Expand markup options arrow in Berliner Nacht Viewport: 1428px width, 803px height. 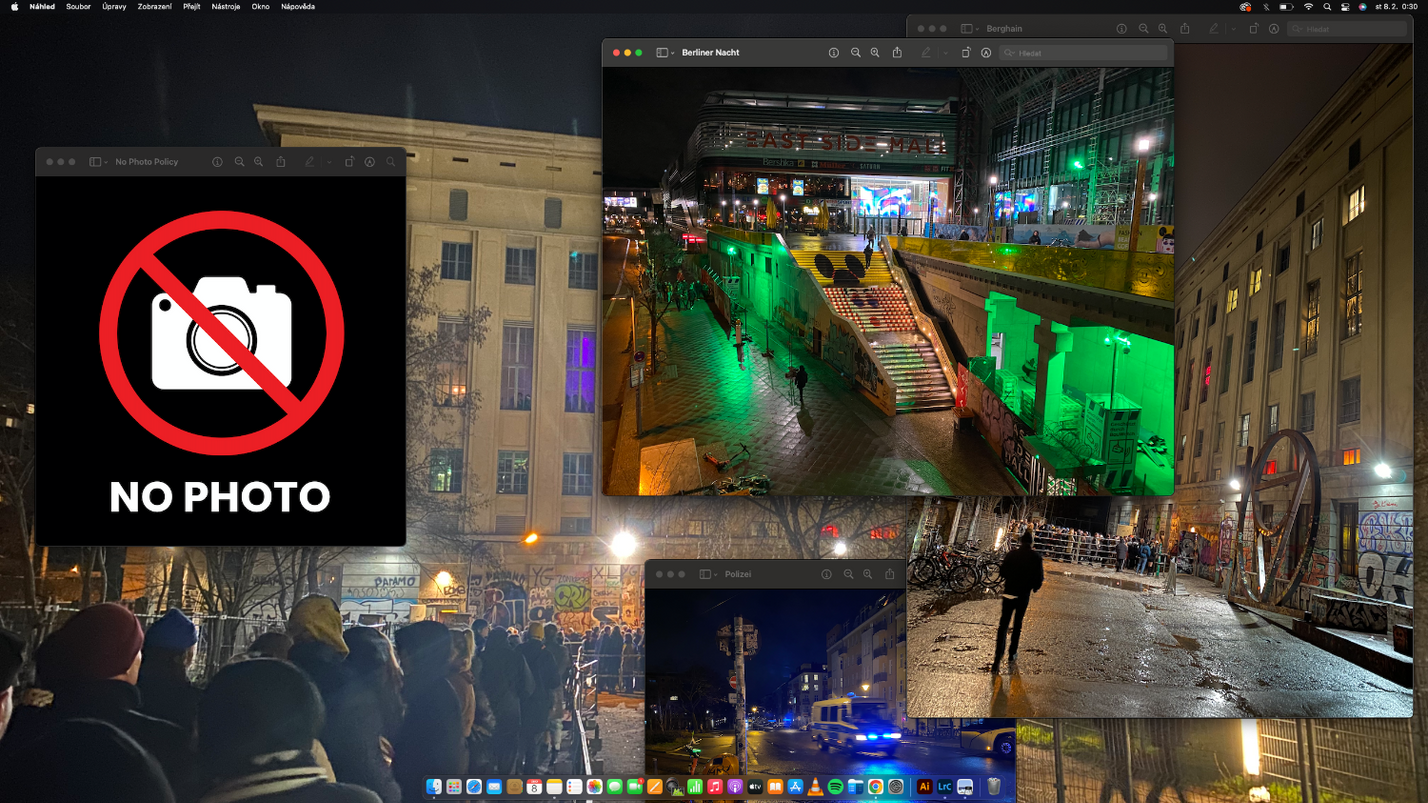point(945,53)
